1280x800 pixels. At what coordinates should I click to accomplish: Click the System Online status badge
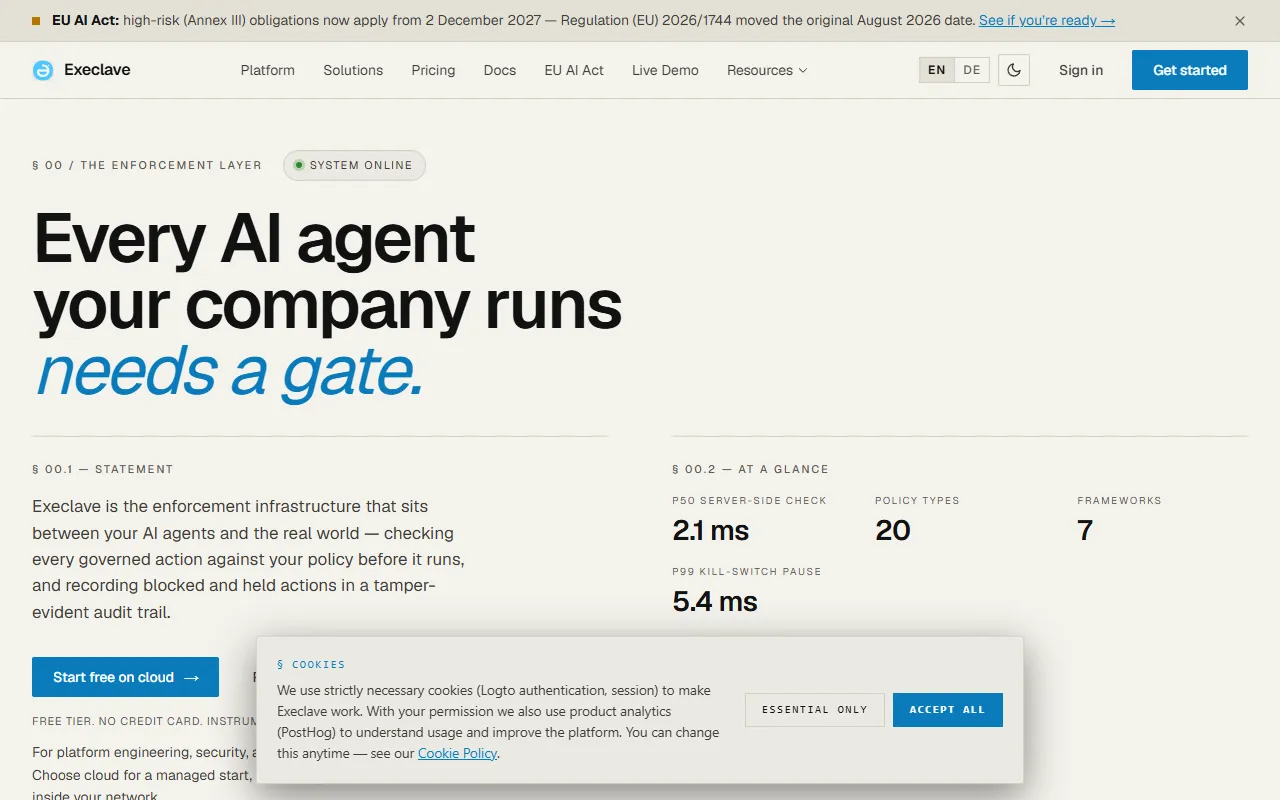(x=354, y=165)
